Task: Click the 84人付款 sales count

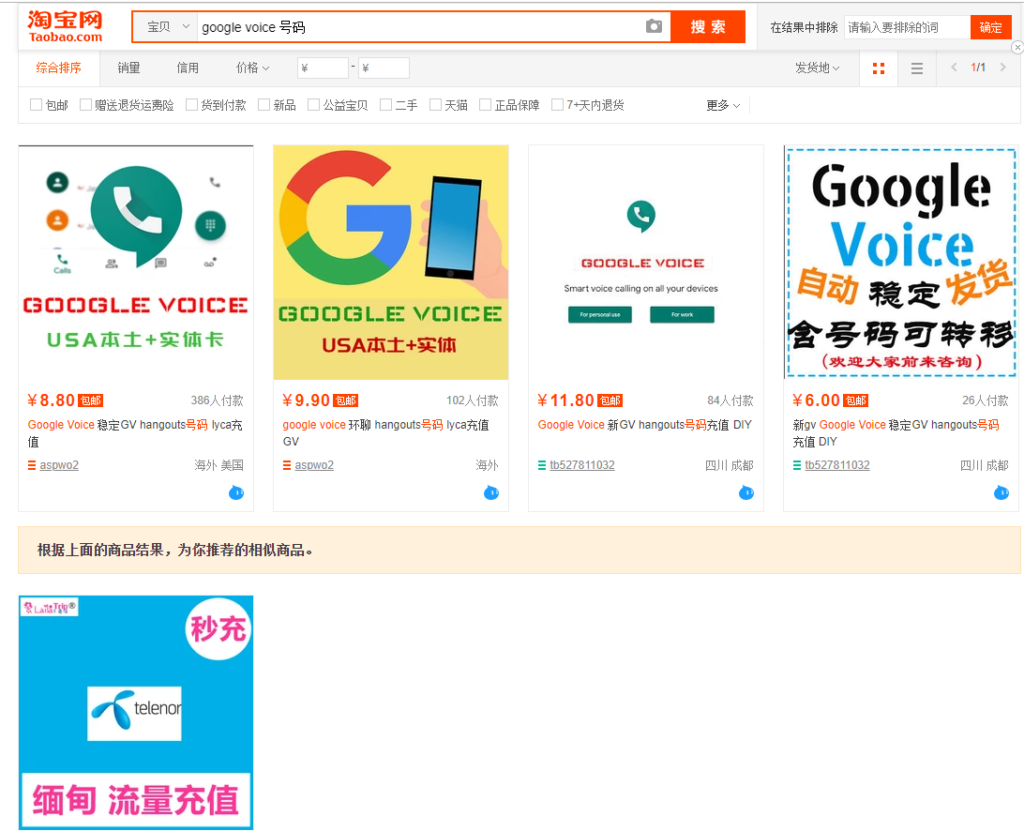Action: point(730,400)
